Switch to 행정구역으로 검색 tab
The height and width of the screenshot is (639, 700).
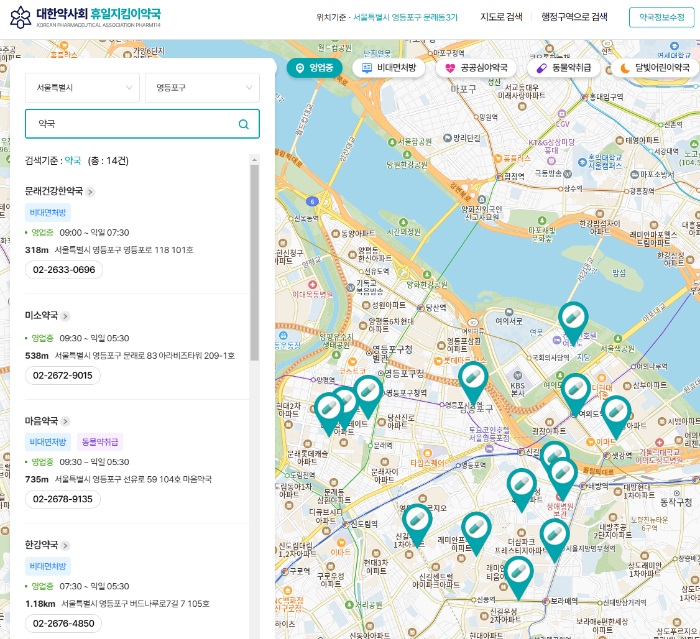[x=575, y=17]
